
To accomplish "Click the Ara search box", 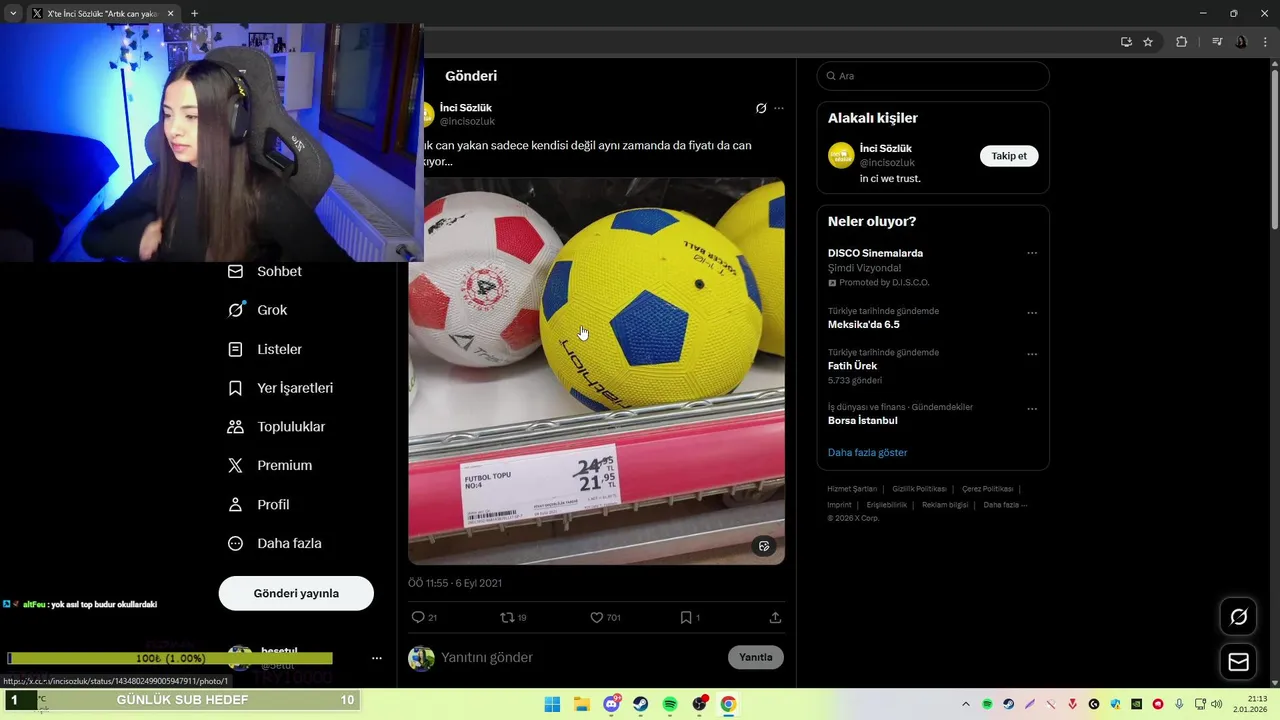I will coord(933,76).
